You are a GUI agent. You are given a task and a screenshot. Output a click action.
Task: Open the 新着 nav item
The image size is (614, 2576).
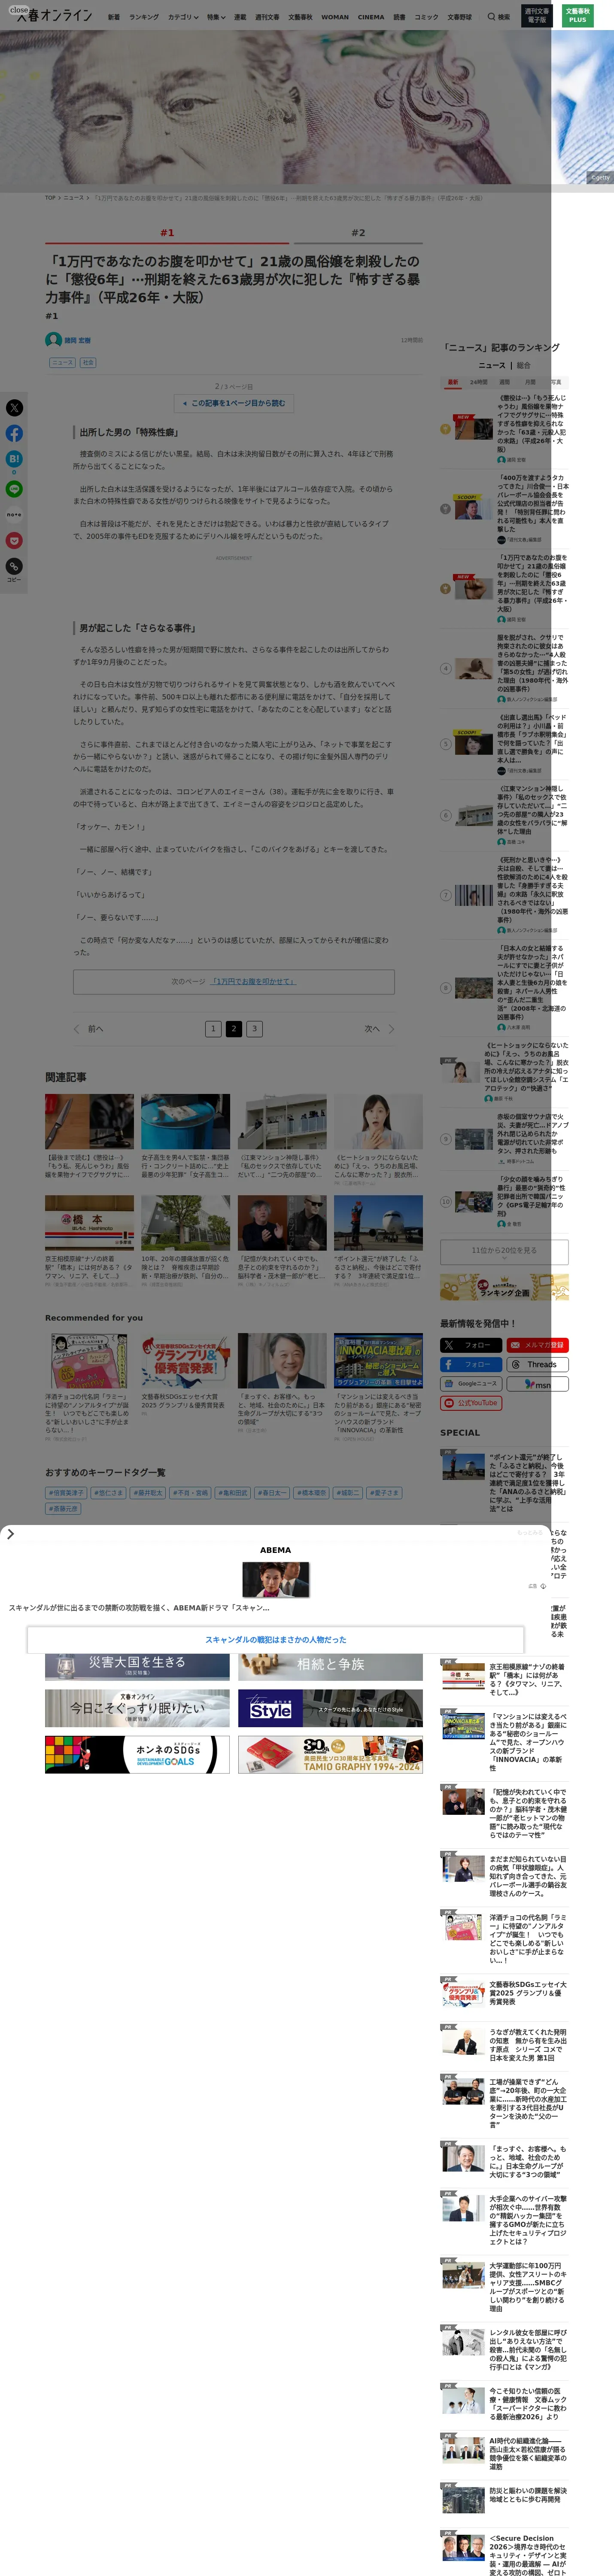point(114,17)
